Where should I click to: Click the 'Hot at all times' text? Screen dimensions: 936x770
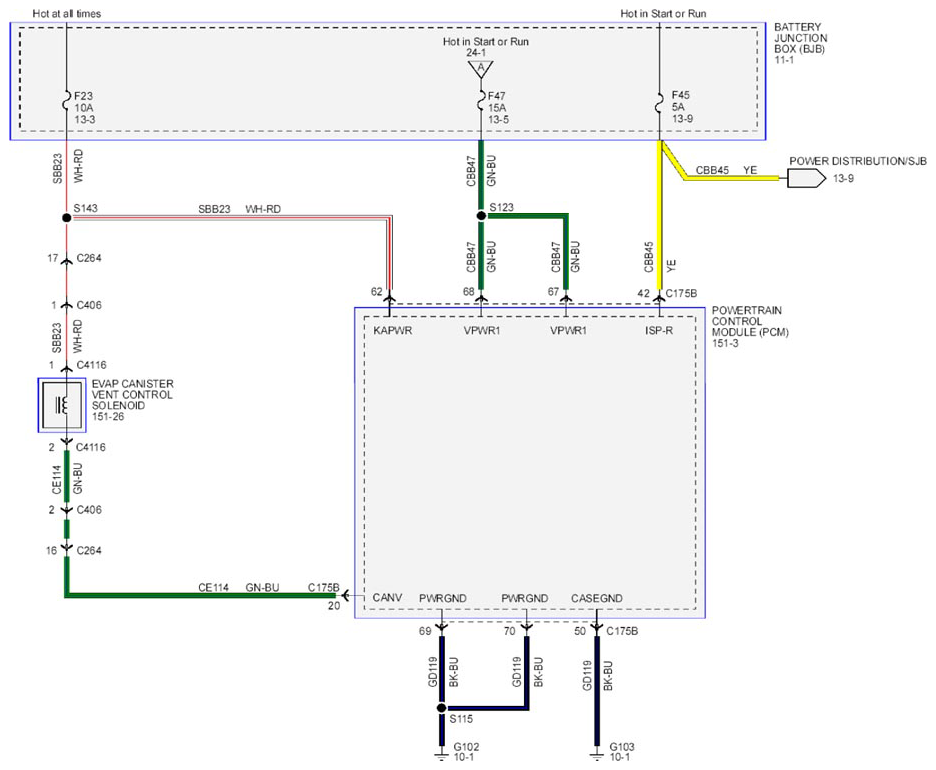click(x=66, y=13)
